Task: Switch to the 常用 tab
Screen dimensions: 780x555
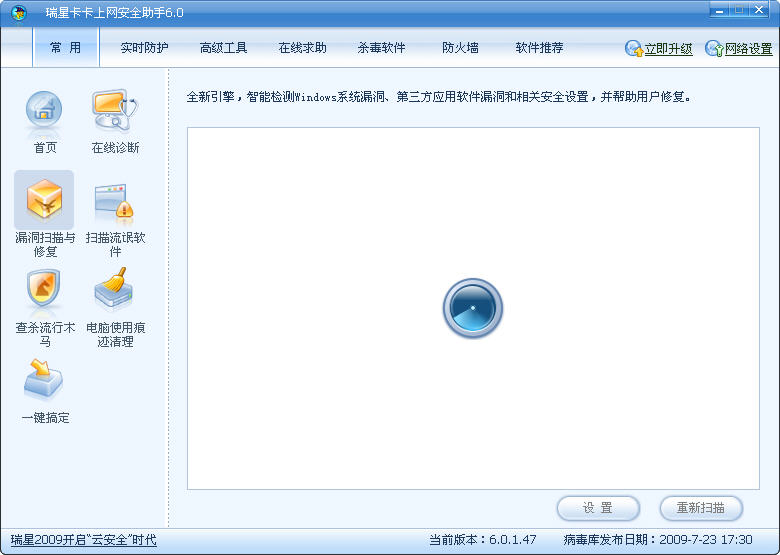Action: 66,47
